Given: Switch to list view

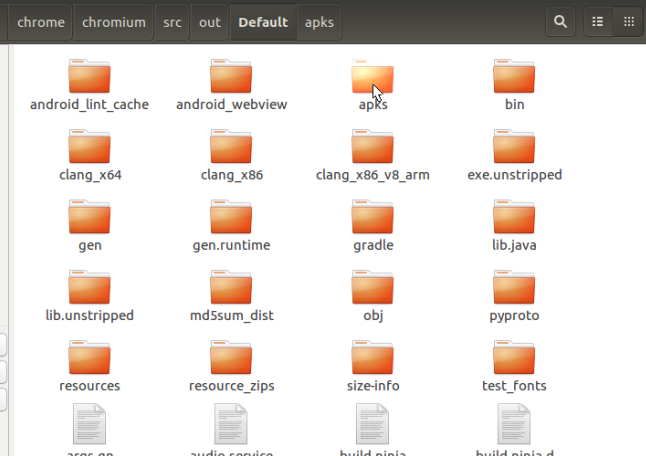Looking at the screenshot, I should (x=598, y=21).
